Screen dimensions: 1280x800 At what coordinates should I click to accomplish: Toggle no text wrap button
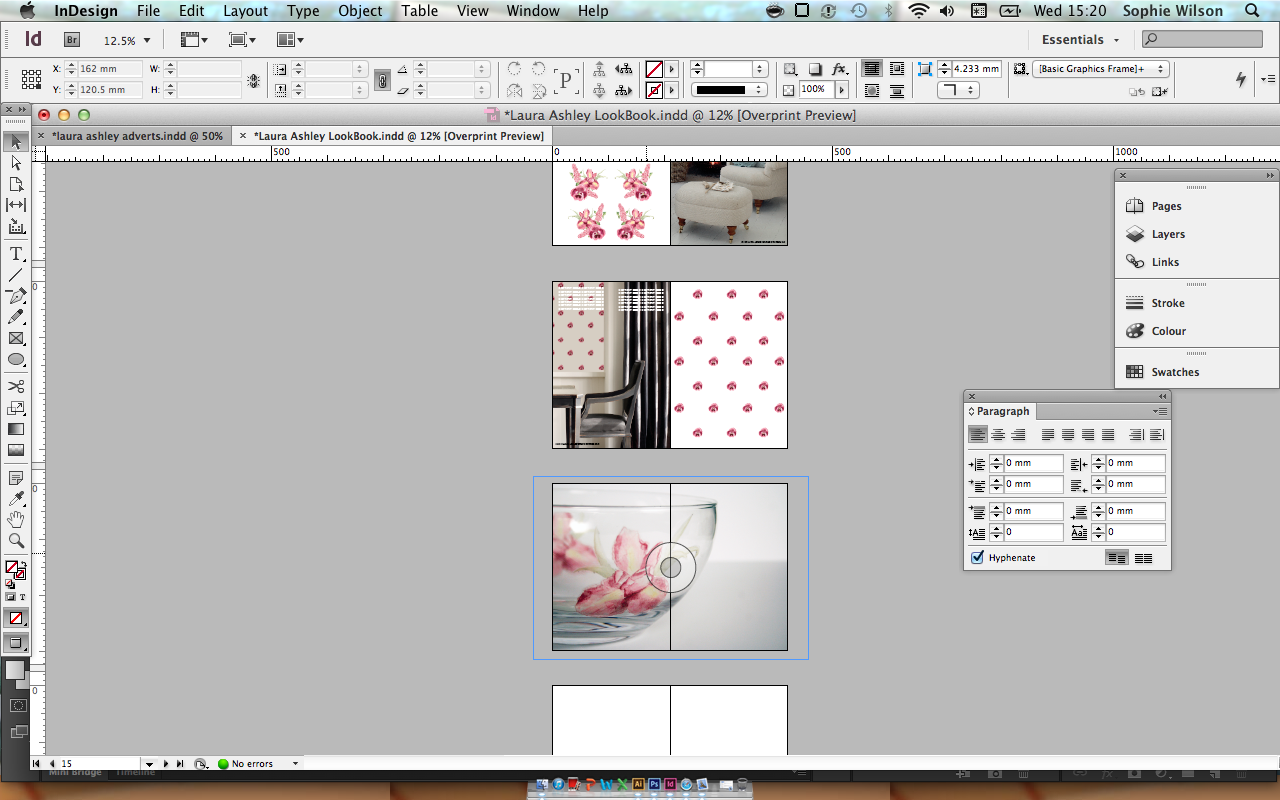[872, 69]
